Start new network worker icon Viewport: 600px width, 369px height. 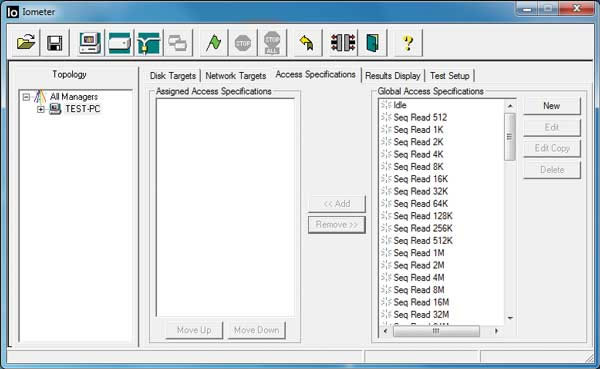coord(149,42)
